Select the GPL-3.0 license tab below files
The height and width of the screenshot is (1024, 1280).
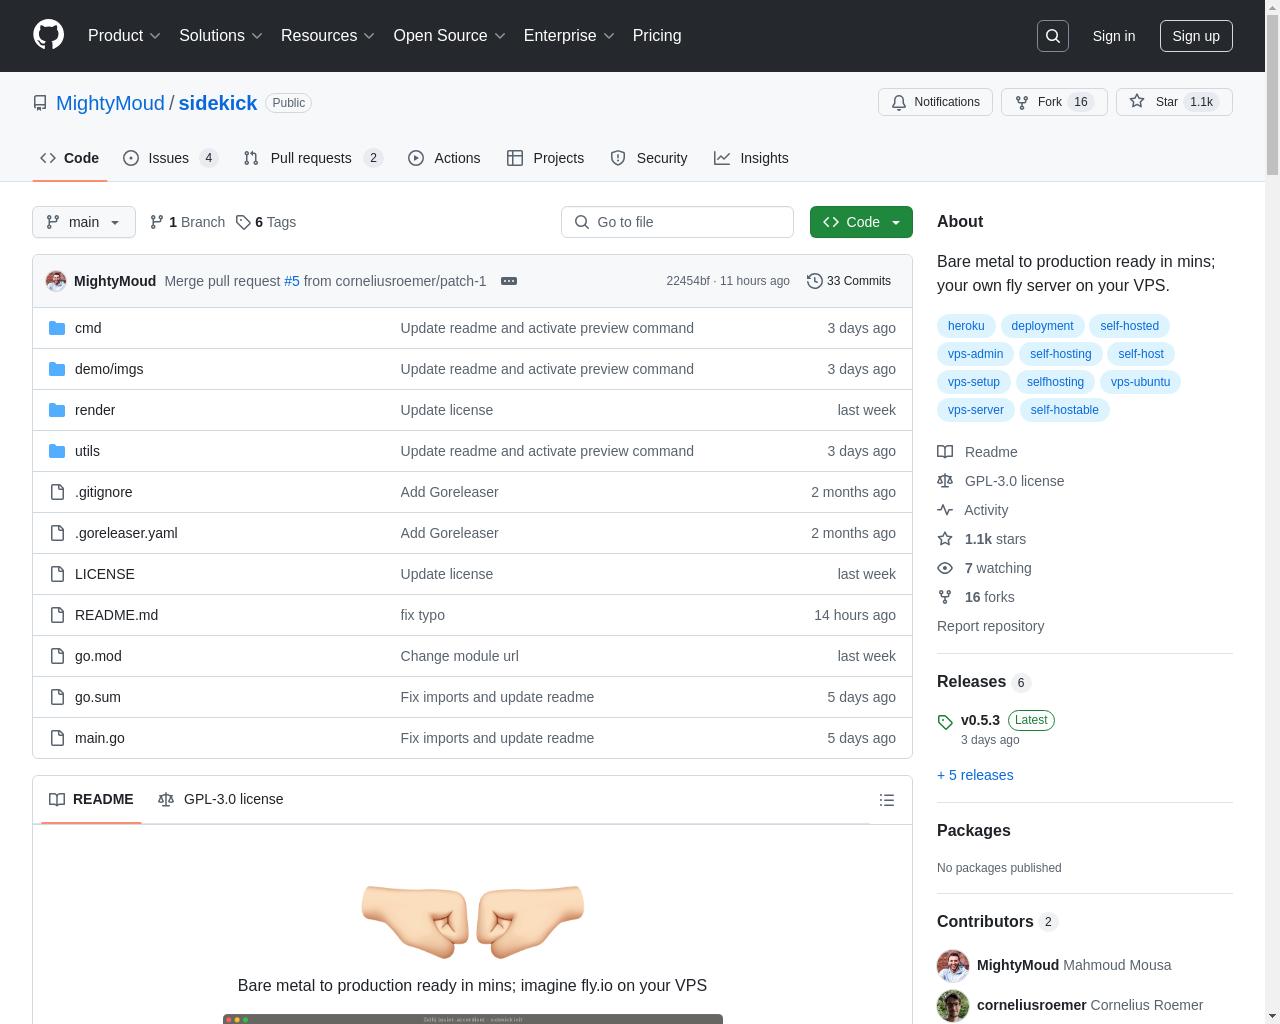[x=221, y=799]
